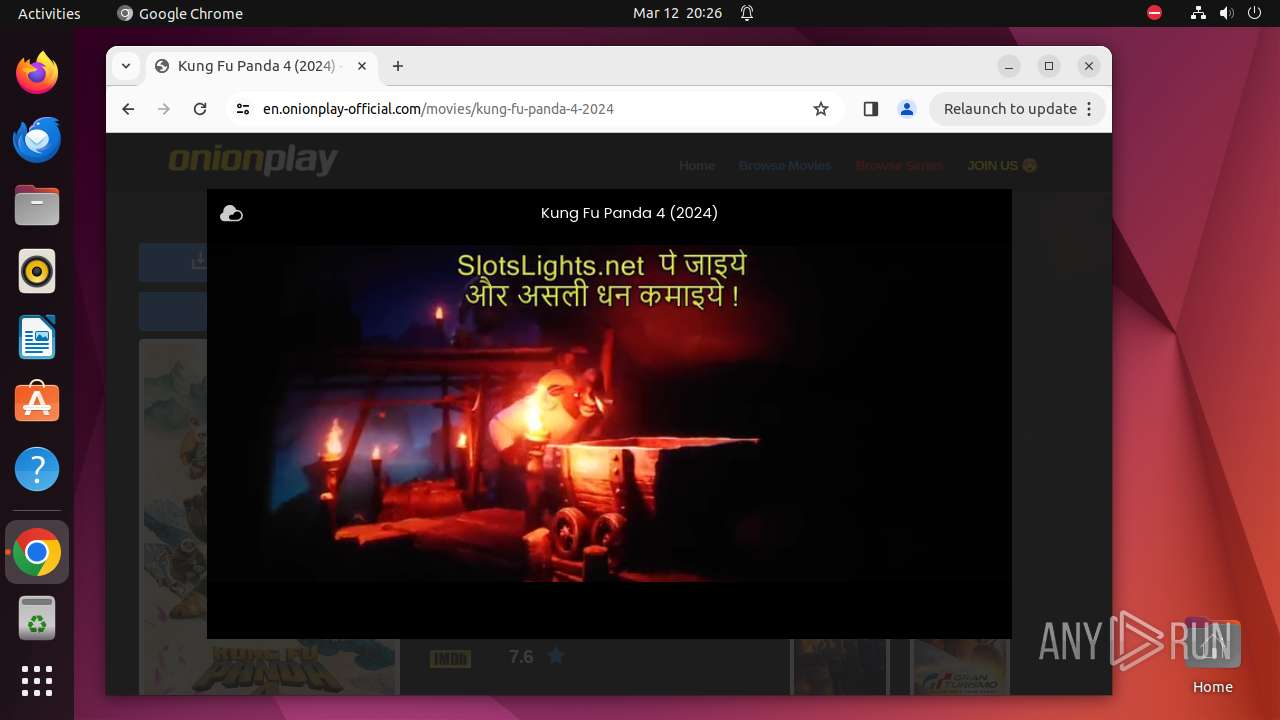Launch Thunderbird mail from the dock
Viewport: 1280px width, 720px height.
pyautogui.click(x=37, y=139)
